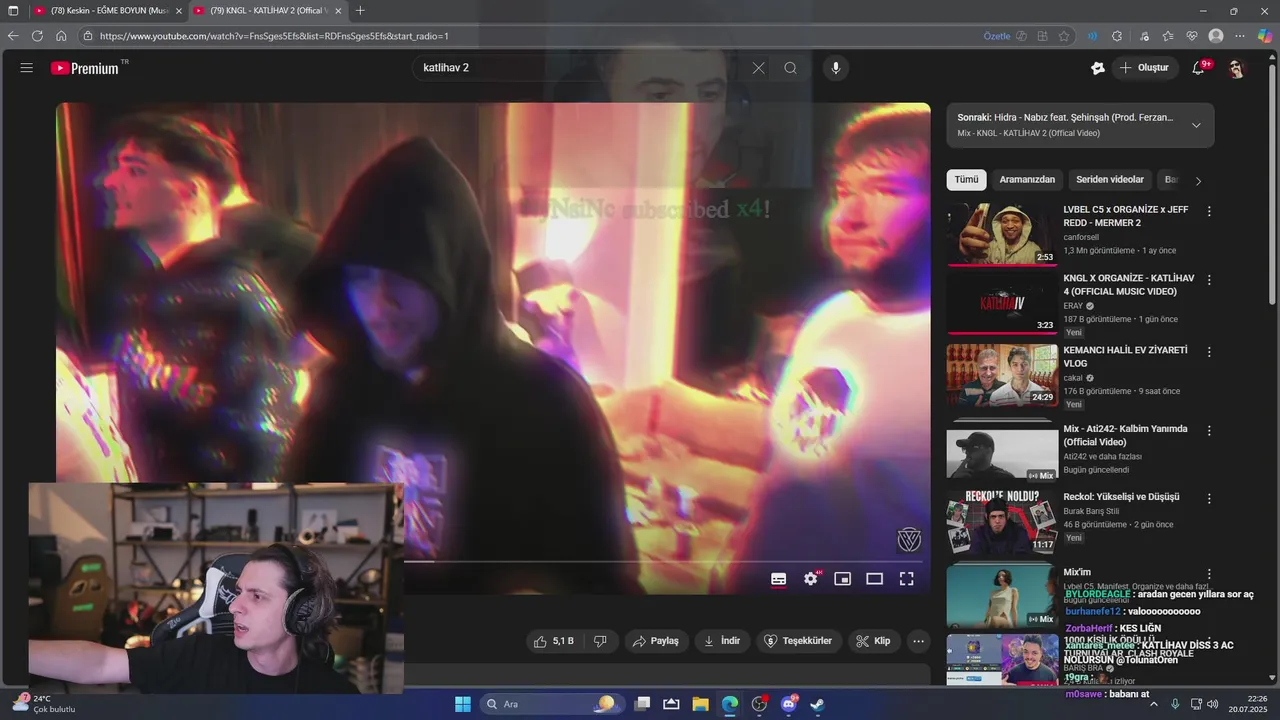Expand the Sonraki mix playlist panel

tap(1196, 125)
